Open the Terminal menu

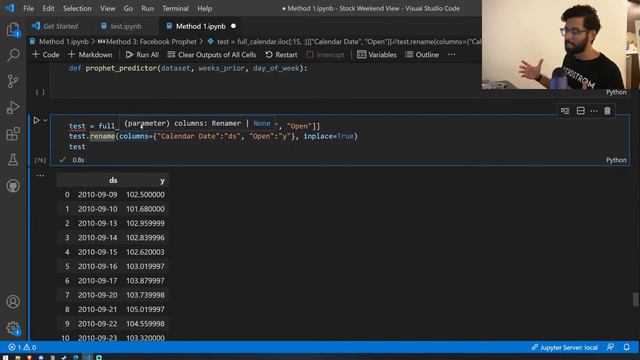coord(176,8)
